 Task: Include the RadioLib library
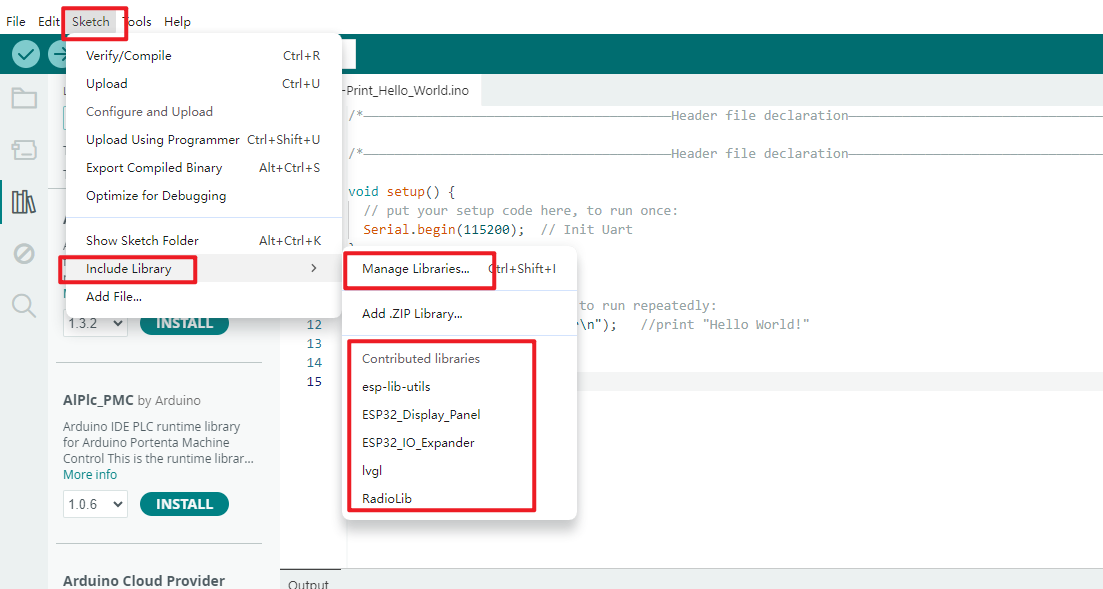[459, 498]
